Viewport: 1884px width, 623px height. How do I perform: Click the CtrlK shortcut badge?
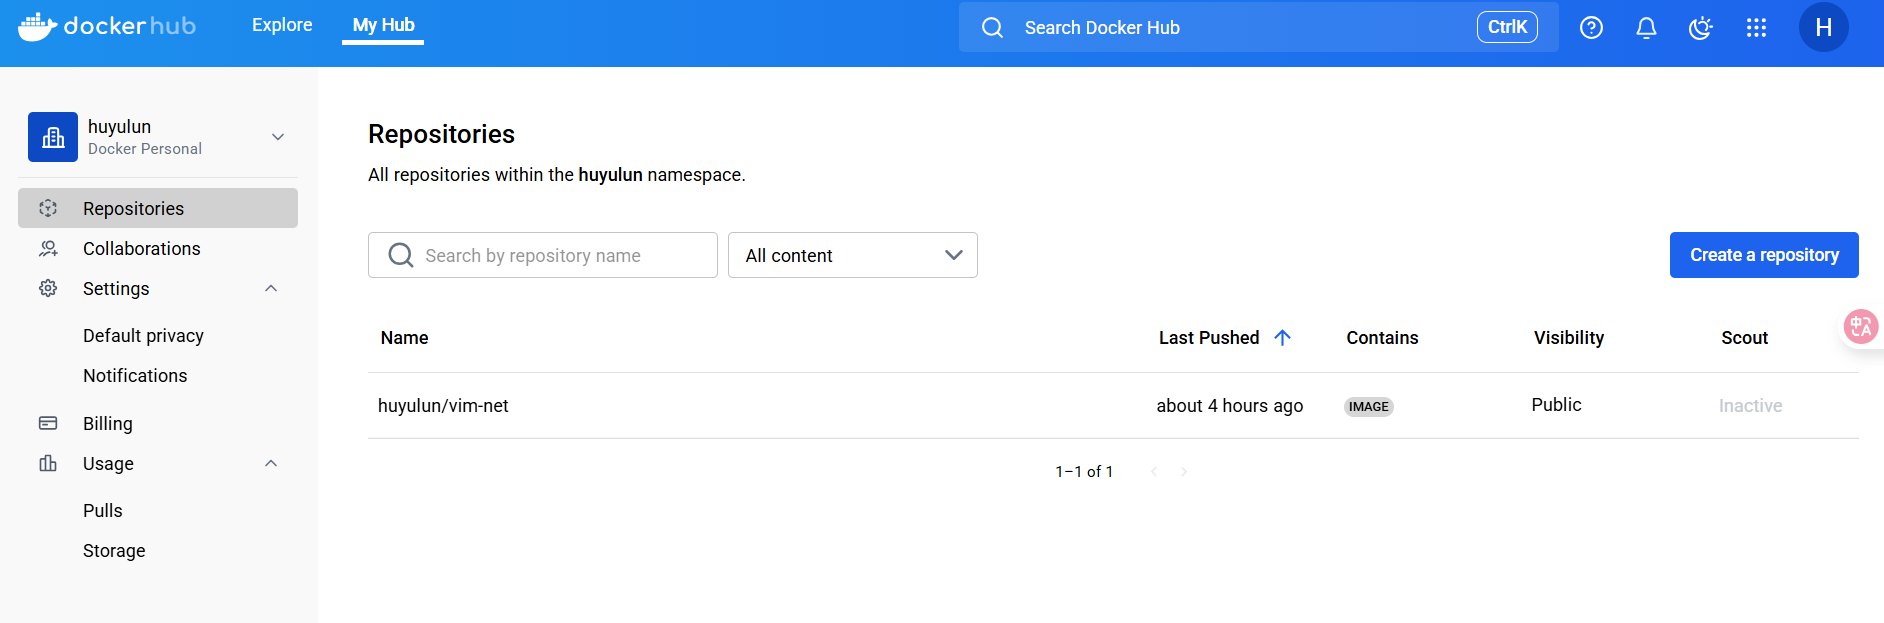click(x=1507, y=27)
